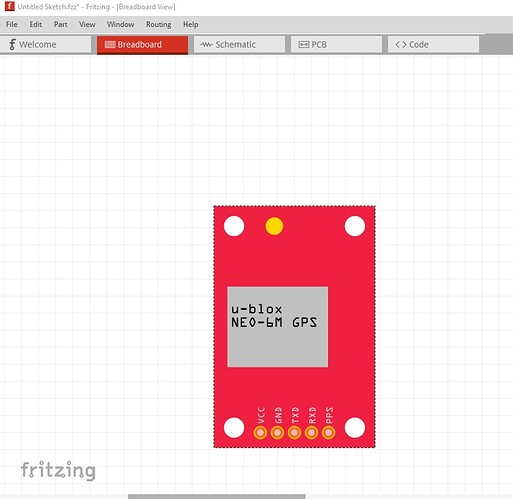This screenshot has height=499, width=513.
Task: Open the Help menu
Action: click(191, 24)
